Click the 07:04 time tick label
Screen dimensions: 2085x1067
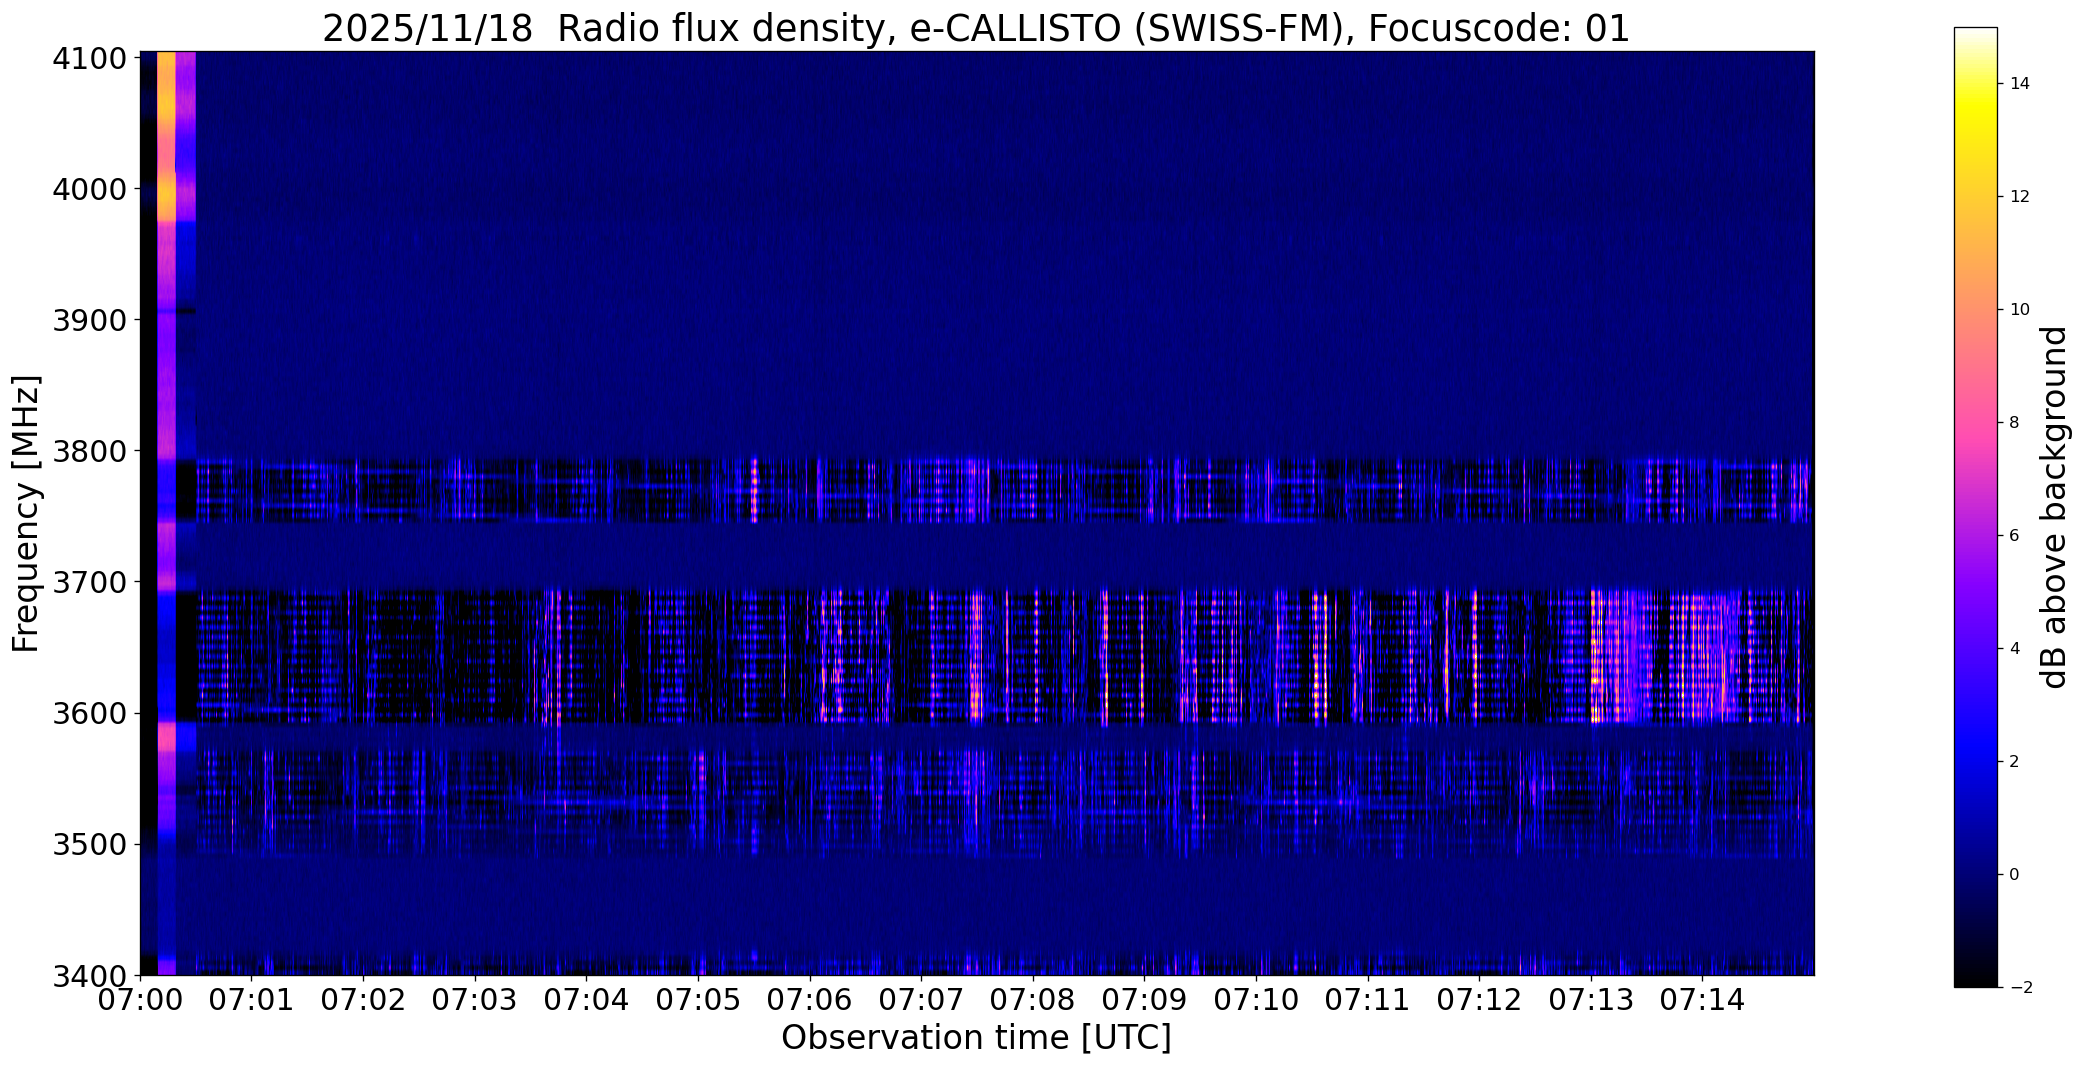[587, 1000]
